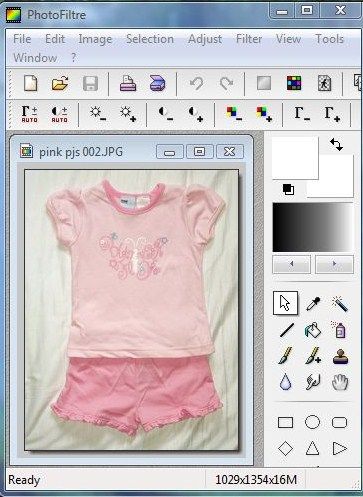The height and width of the screenshot is (497, 363).
Task: Select the Magic Wand tool
Action: click(x=340, y=304)
